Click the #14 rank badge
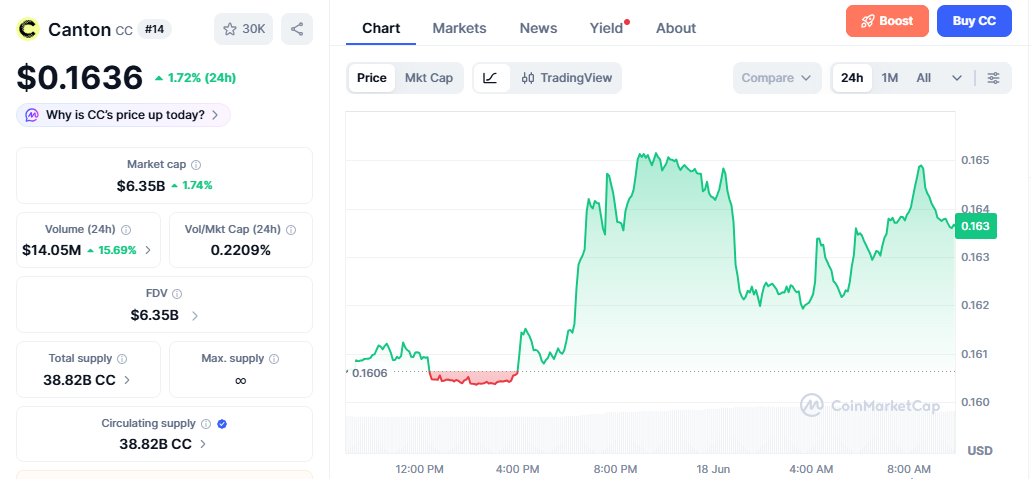This screenshot has width=1031, height=479. (x=155, y=29)
